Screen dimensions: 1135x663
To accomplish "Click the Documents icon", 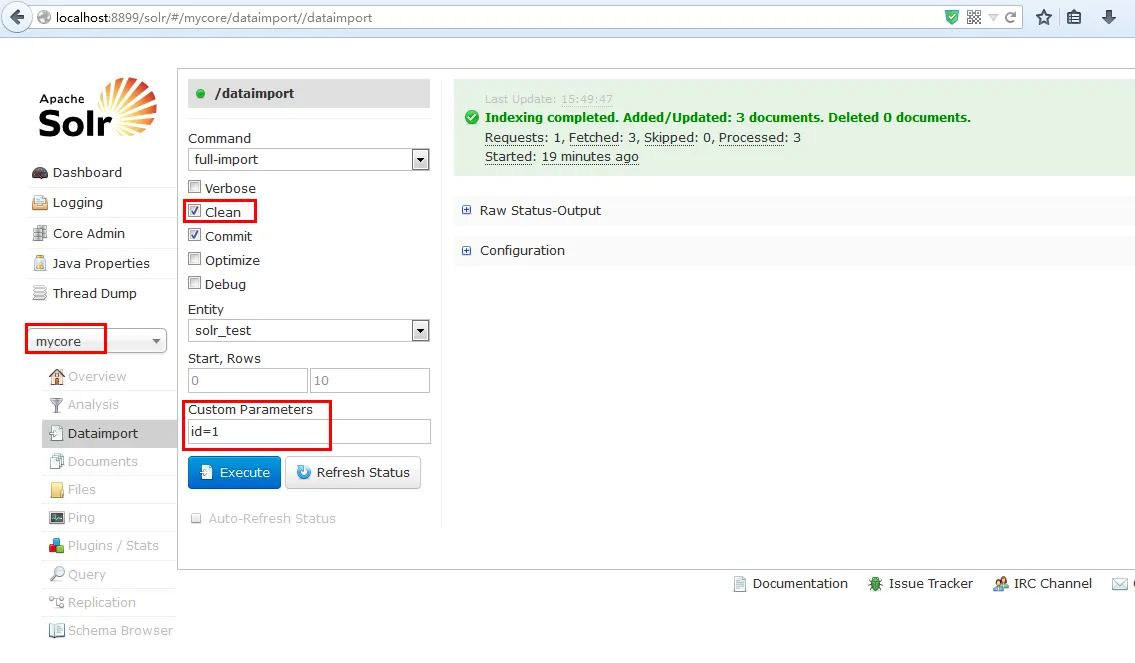I will tap(56, 461).
